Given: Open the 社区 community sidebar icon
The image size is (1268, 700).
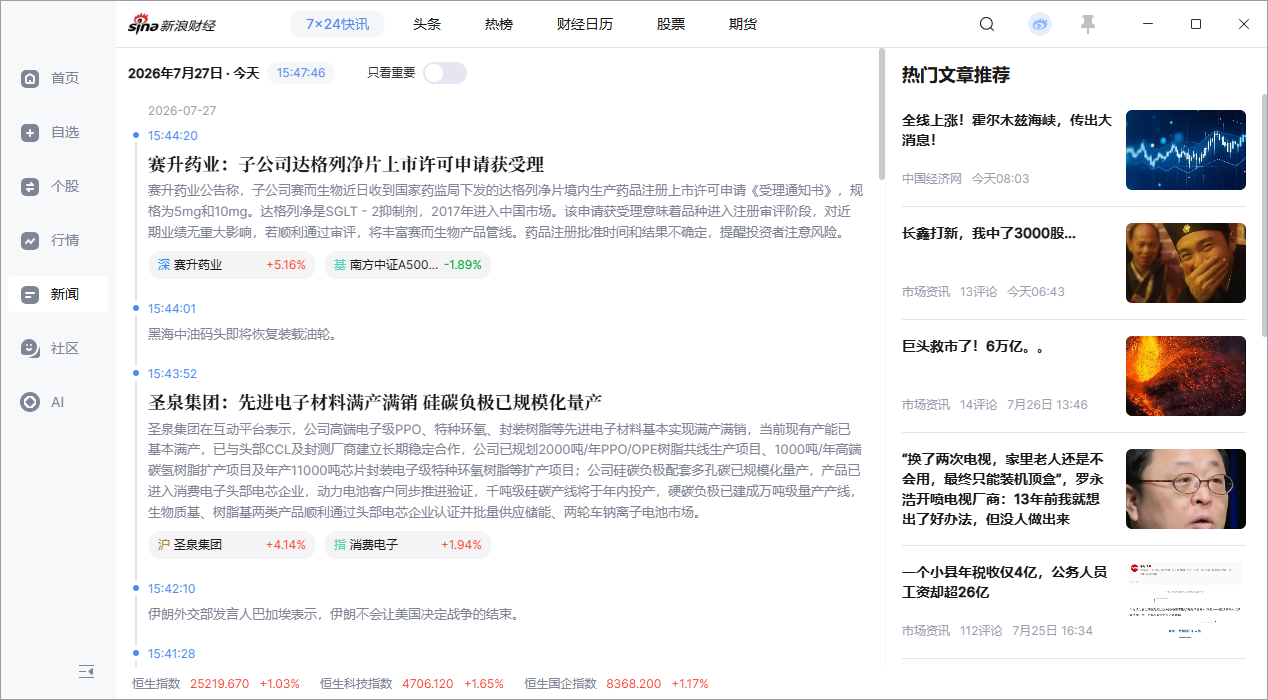Looking at the screenshot, I should (30, 348).
